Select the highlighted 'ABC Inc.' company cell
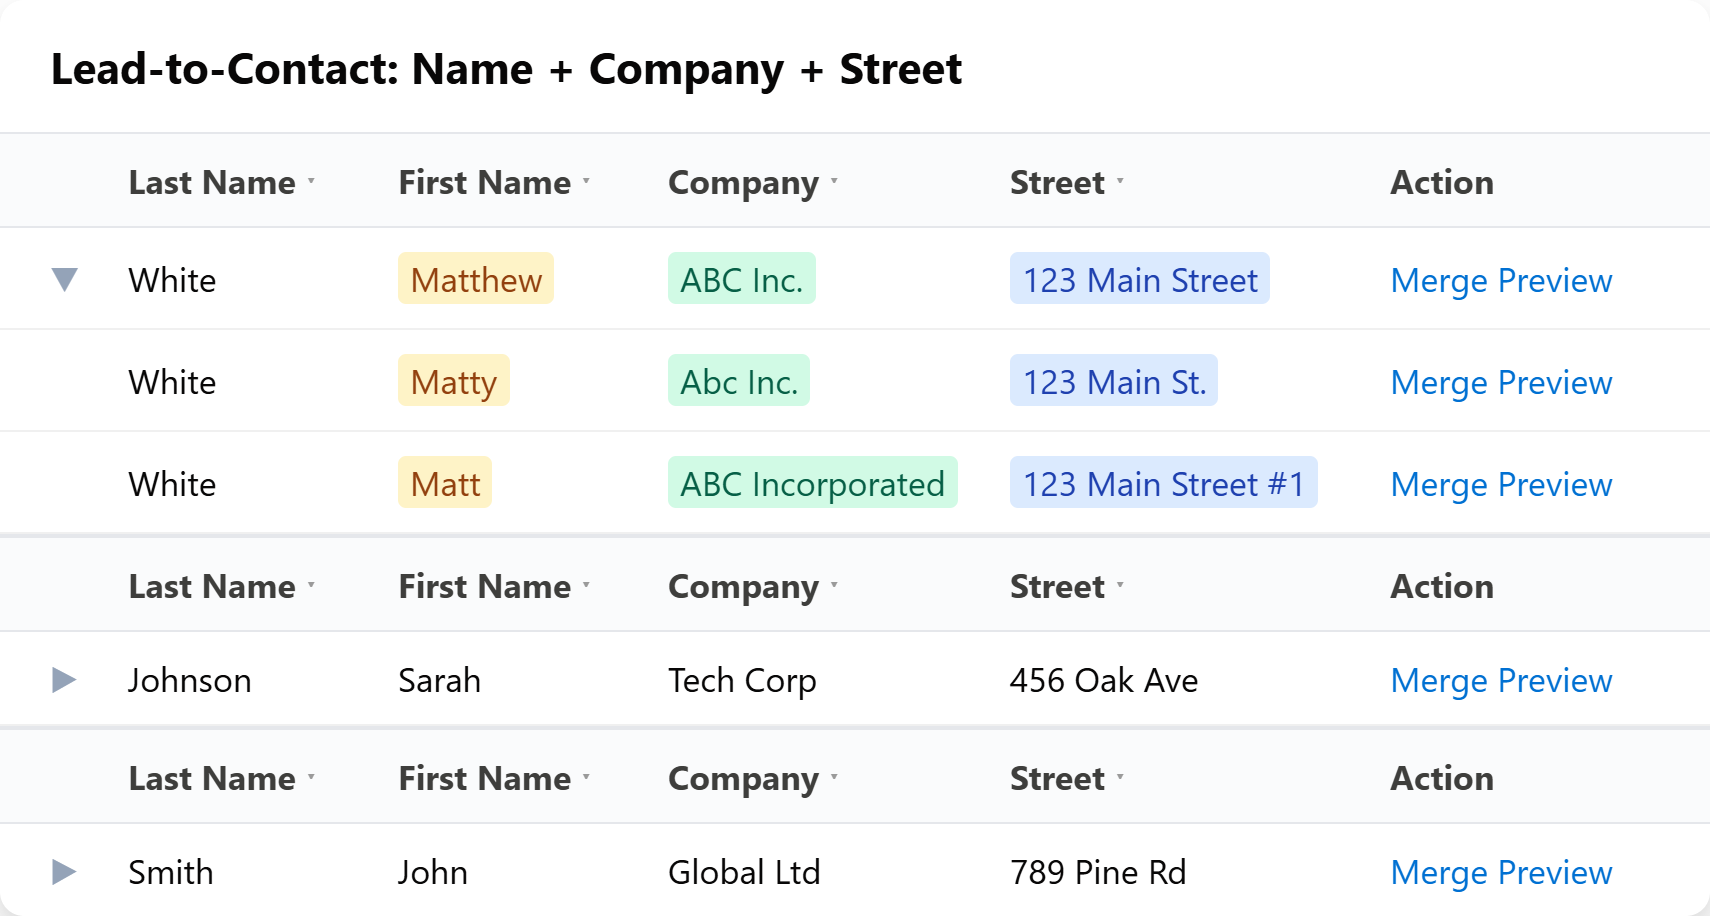This screenshot has height=916, width=1710. (741, 280)
